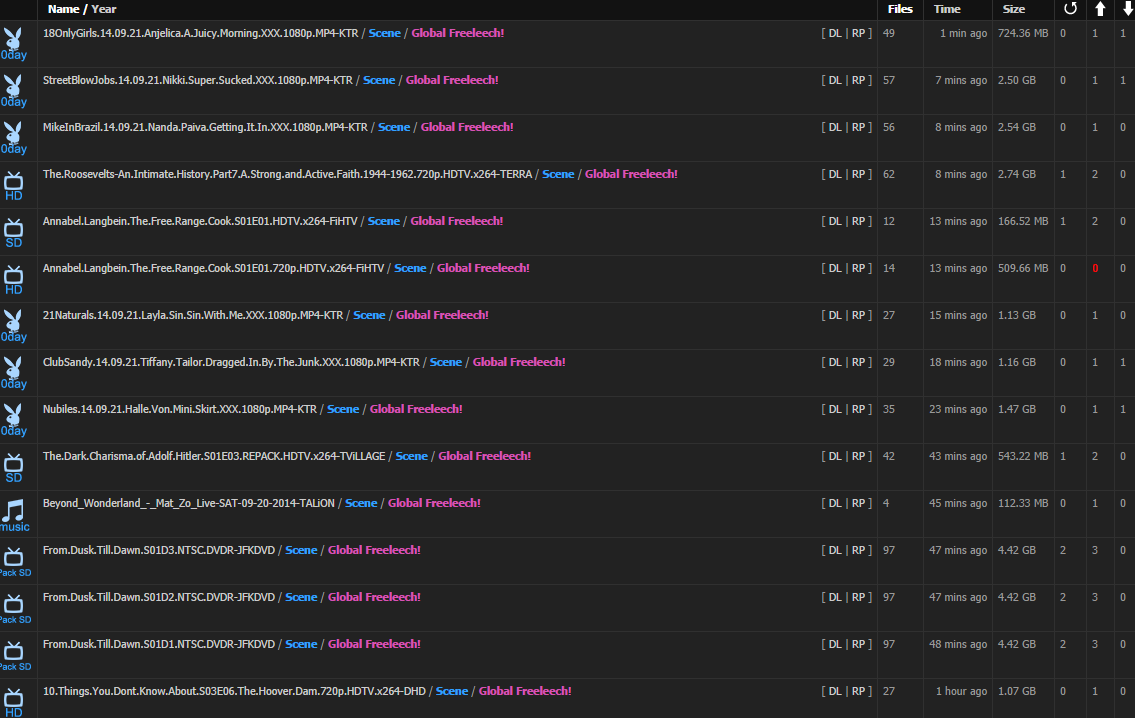1135x718 pixels.
Task: Click Global Freeleech! on From.Dusk.Till.Dawn.S01D3 row
Action: [374, 550]
